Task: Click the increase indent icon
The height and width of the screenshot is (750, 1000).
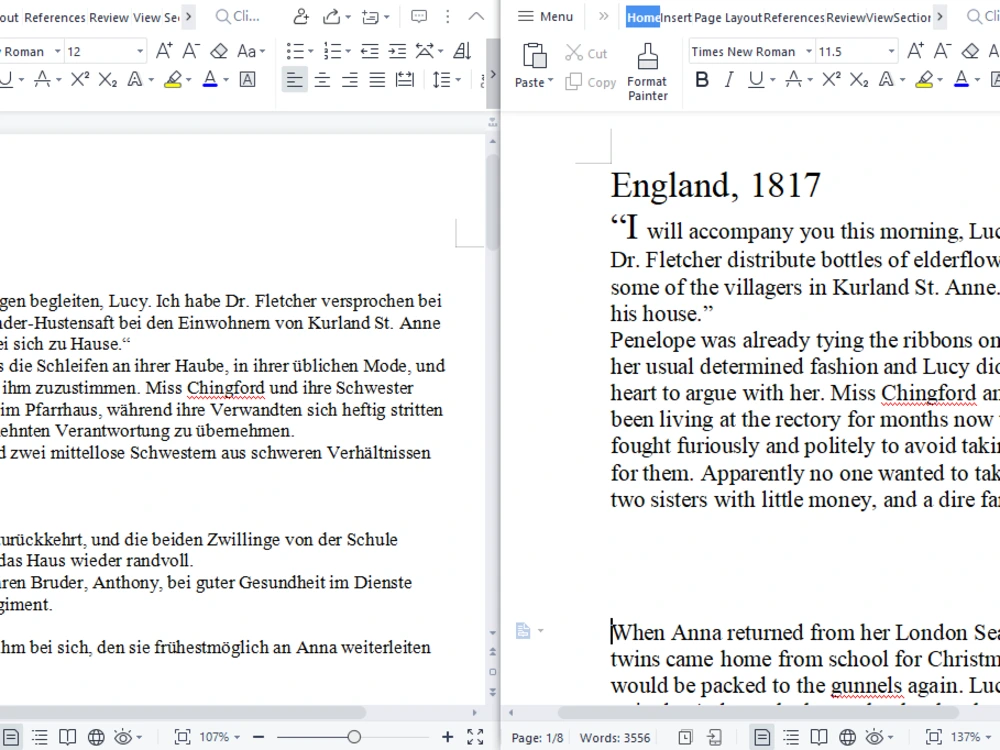Action: (397, 50)
